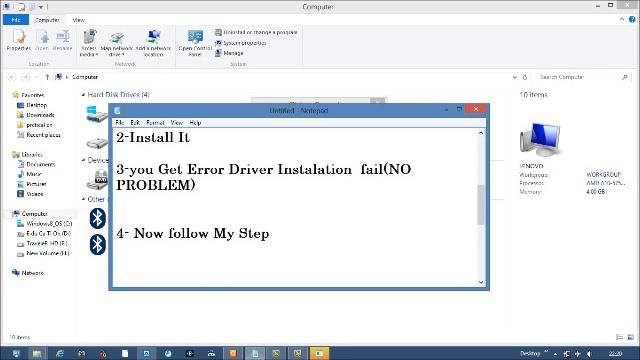Open Internet Explorer from taskbar

click(60, 353)
